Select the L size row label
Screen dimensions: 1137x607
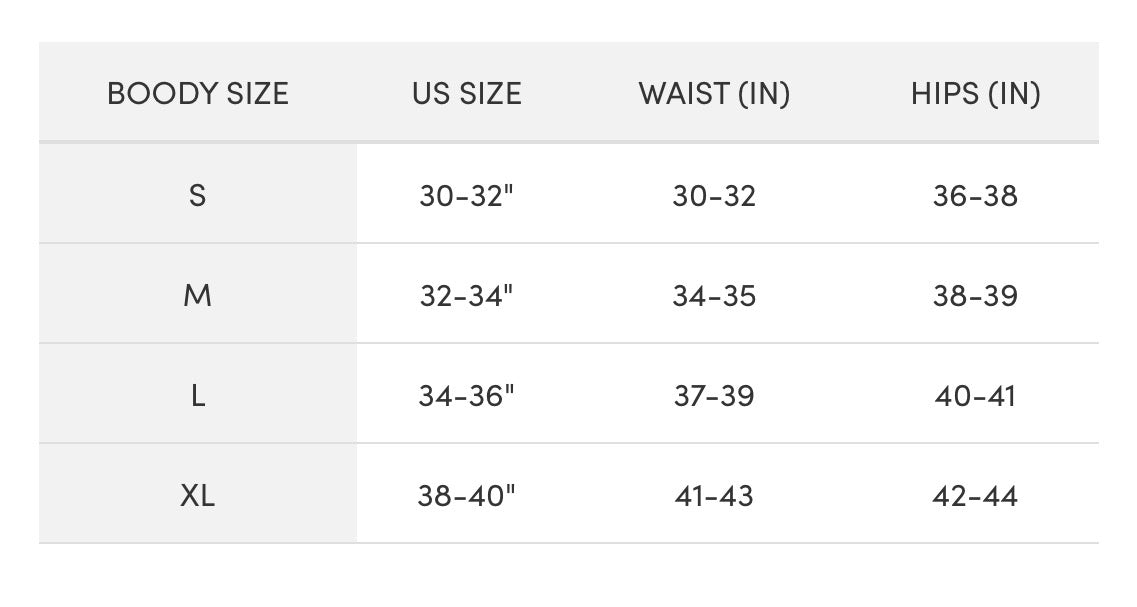click(198, 396)
